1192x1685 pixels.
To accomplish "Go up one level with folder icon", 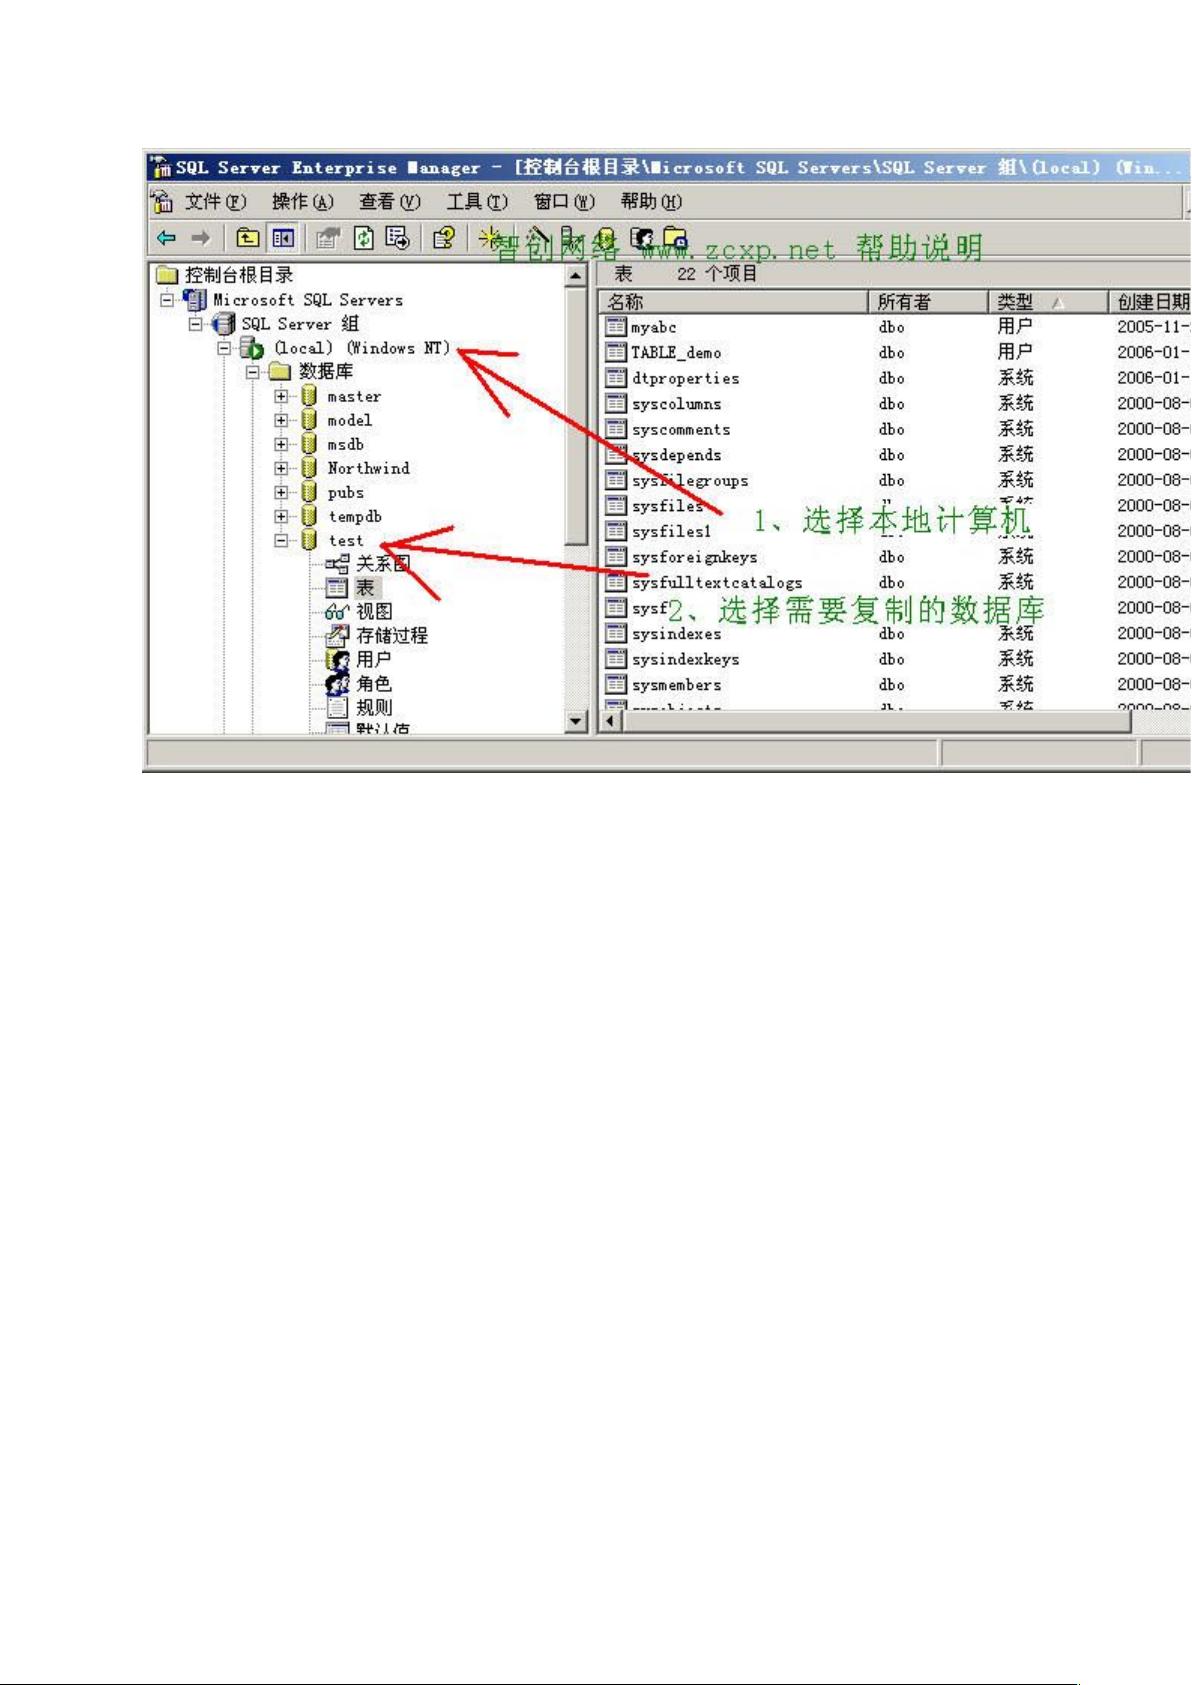I will click(x=247, y=238).
